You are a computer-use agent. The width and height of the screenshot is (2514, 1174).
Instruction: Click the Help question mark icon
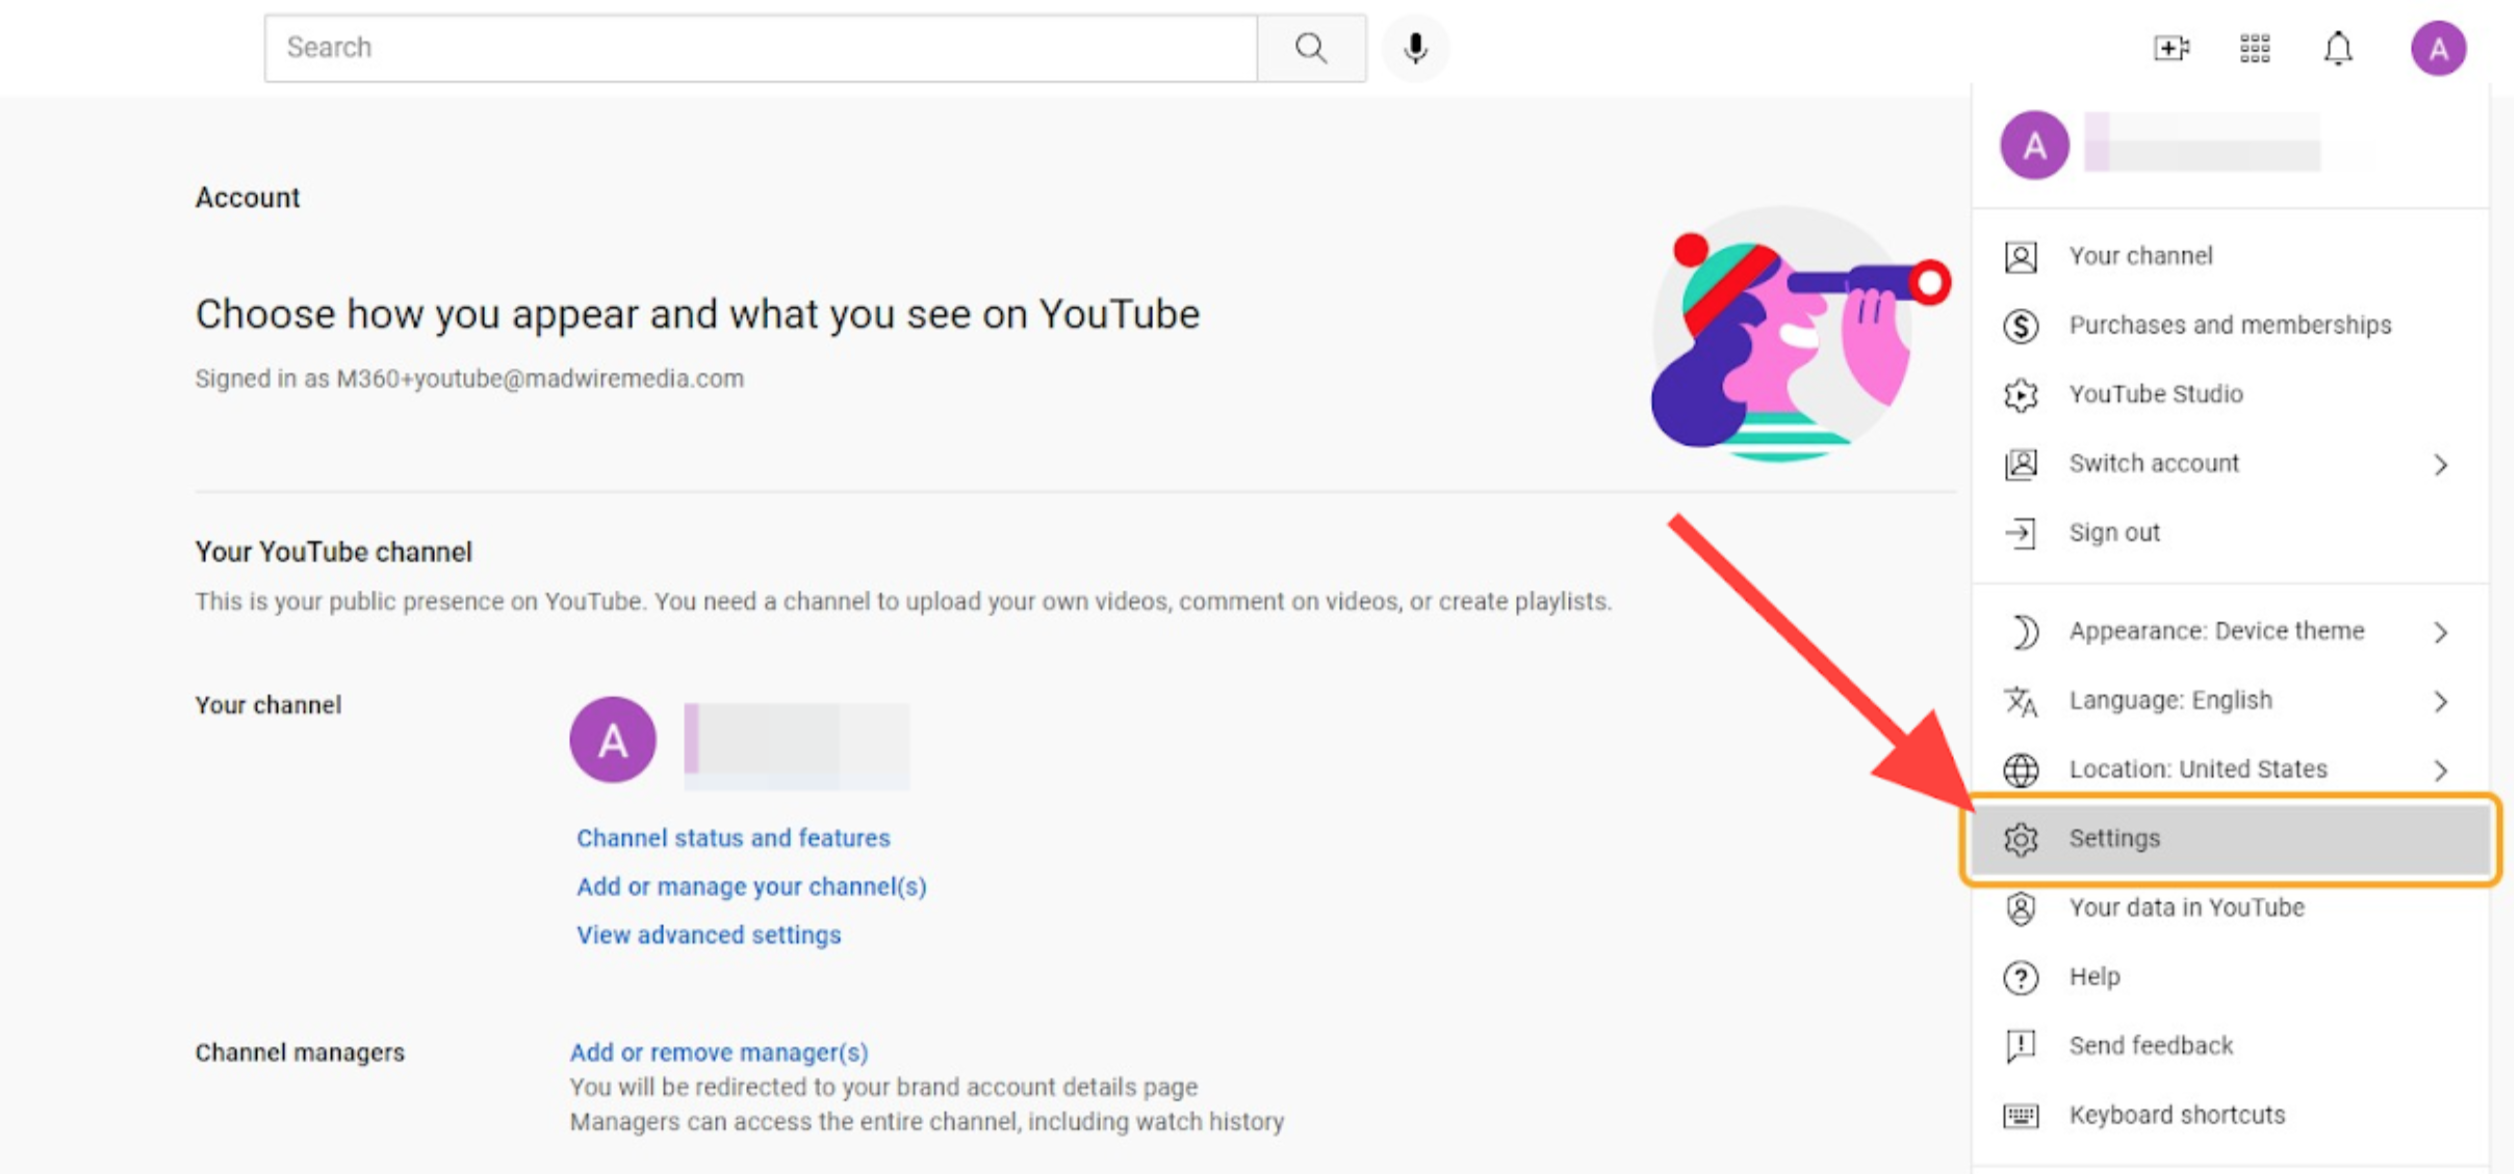click(x=2020, y=976)
